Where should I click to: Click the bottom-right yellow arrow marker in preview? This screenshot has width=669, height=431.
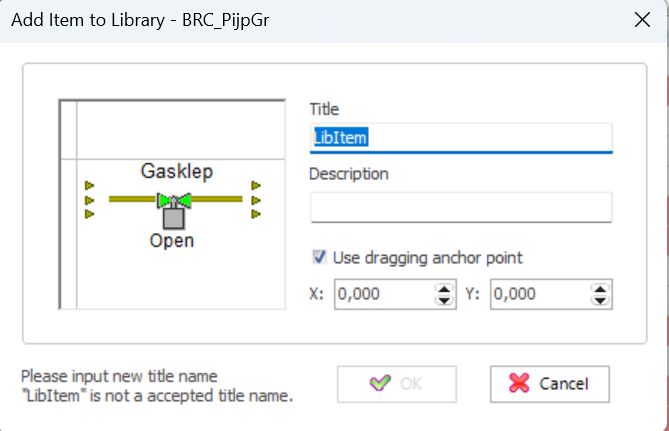point(256,214)
